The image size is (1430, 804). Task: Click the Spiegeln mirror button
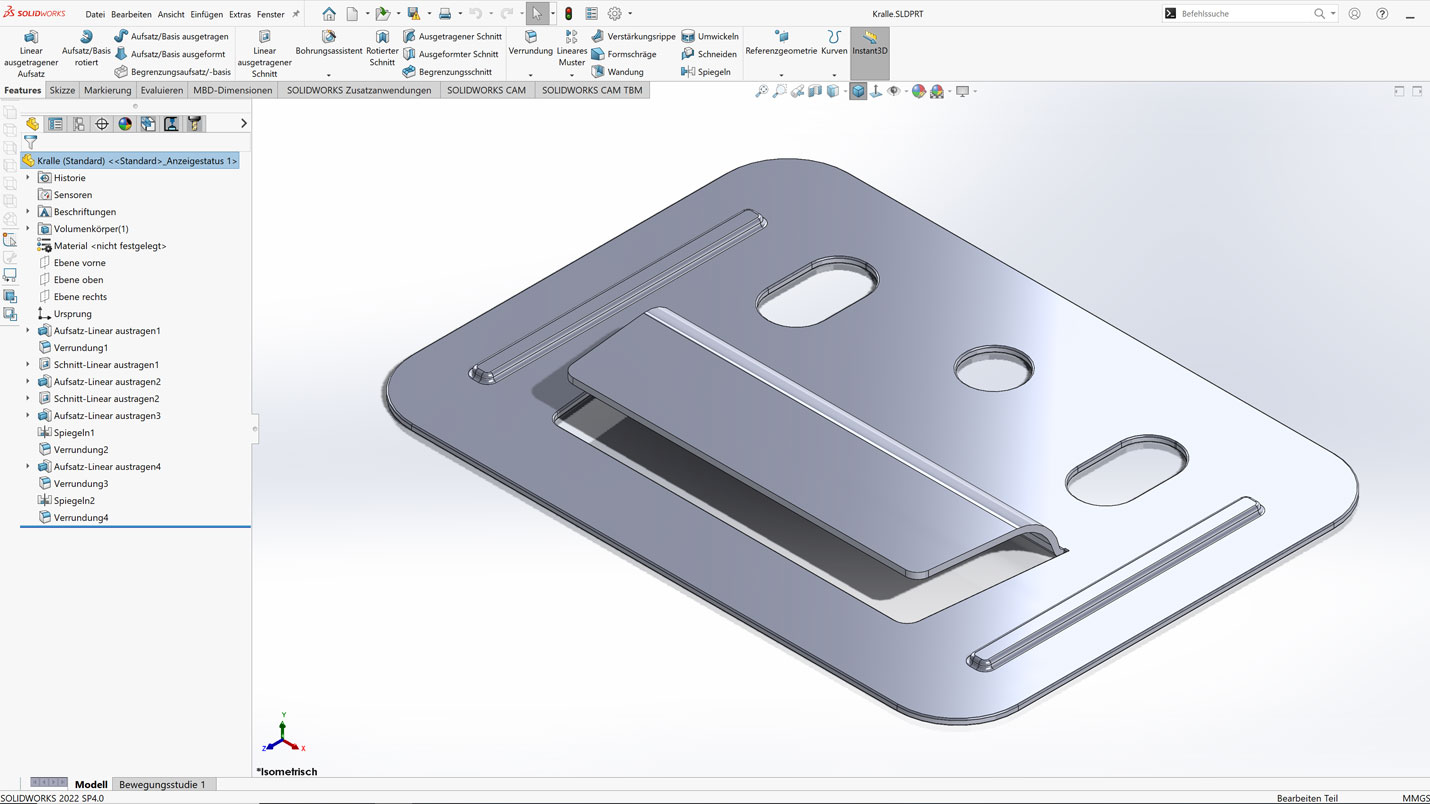coord(706,72)
